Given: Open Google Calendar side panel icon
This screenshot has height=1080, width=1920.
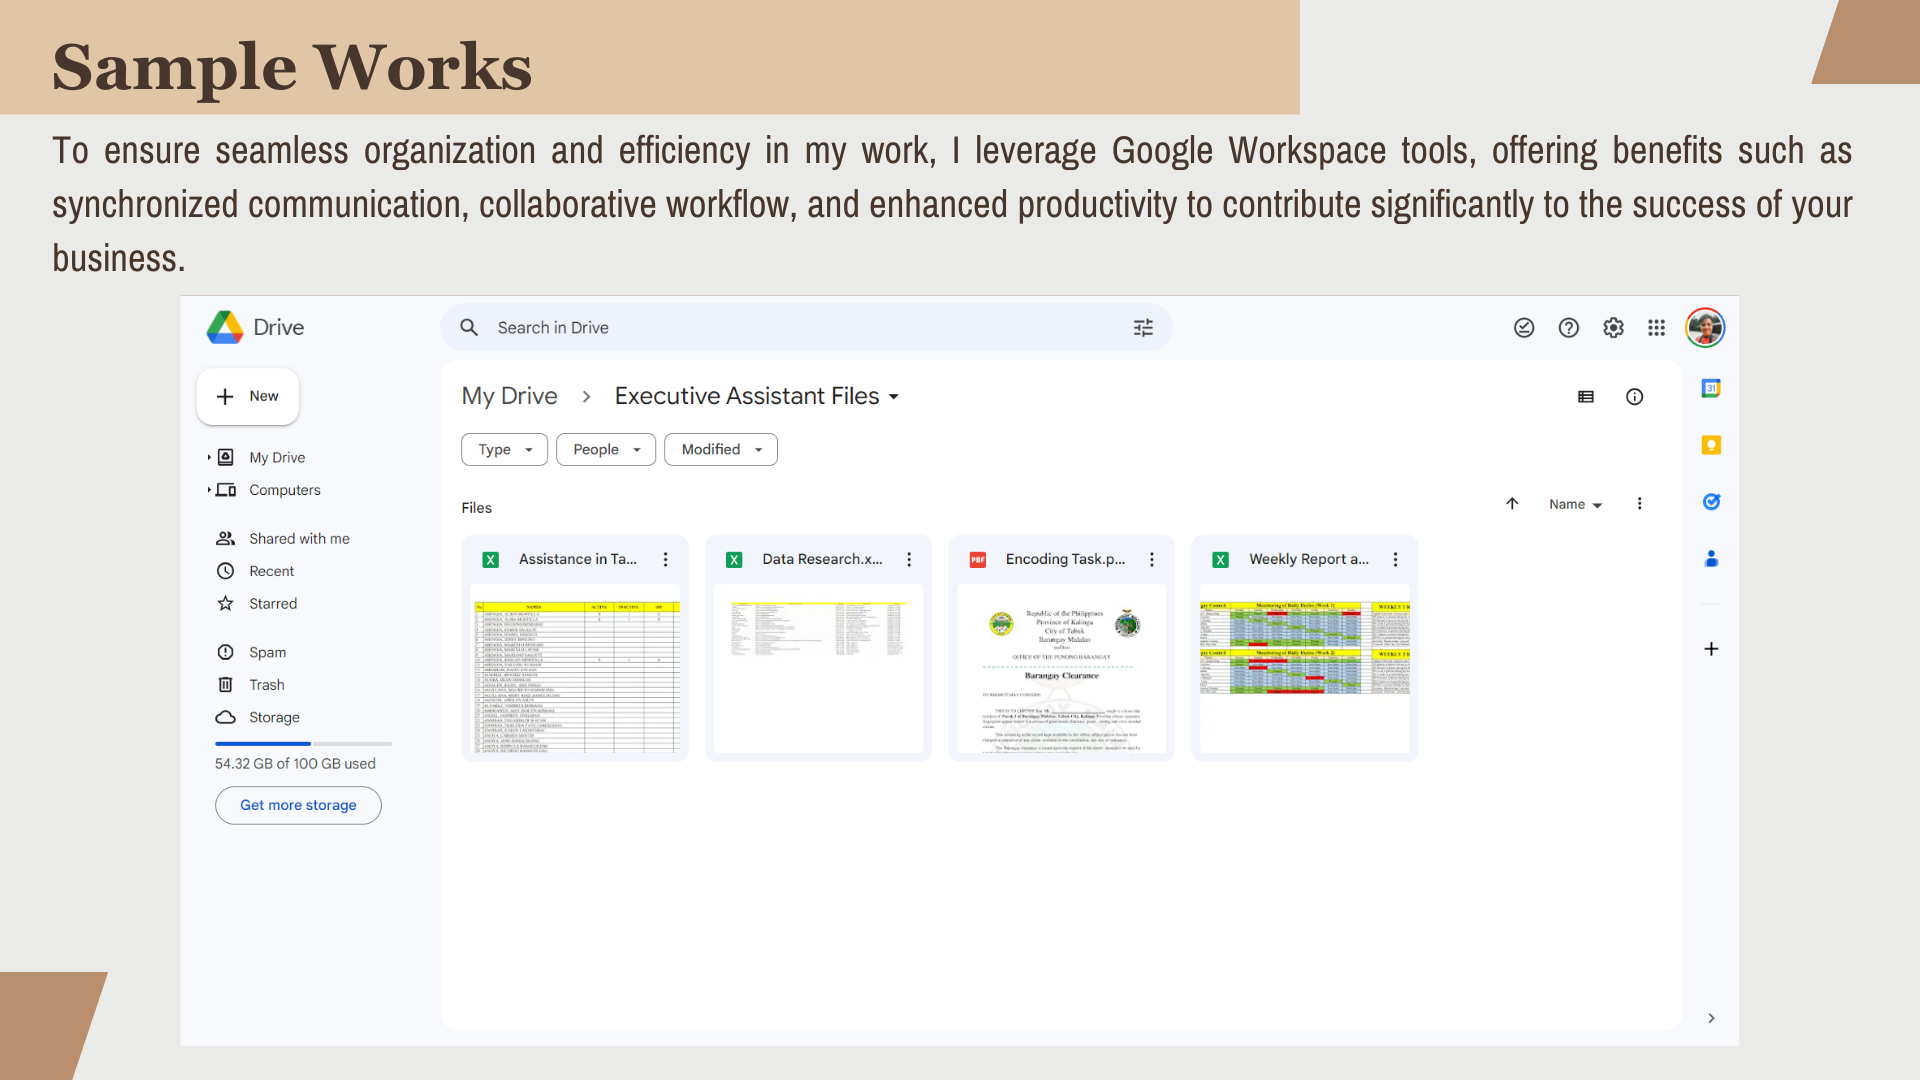Looking at the screenshot, I should [1711, 388].
